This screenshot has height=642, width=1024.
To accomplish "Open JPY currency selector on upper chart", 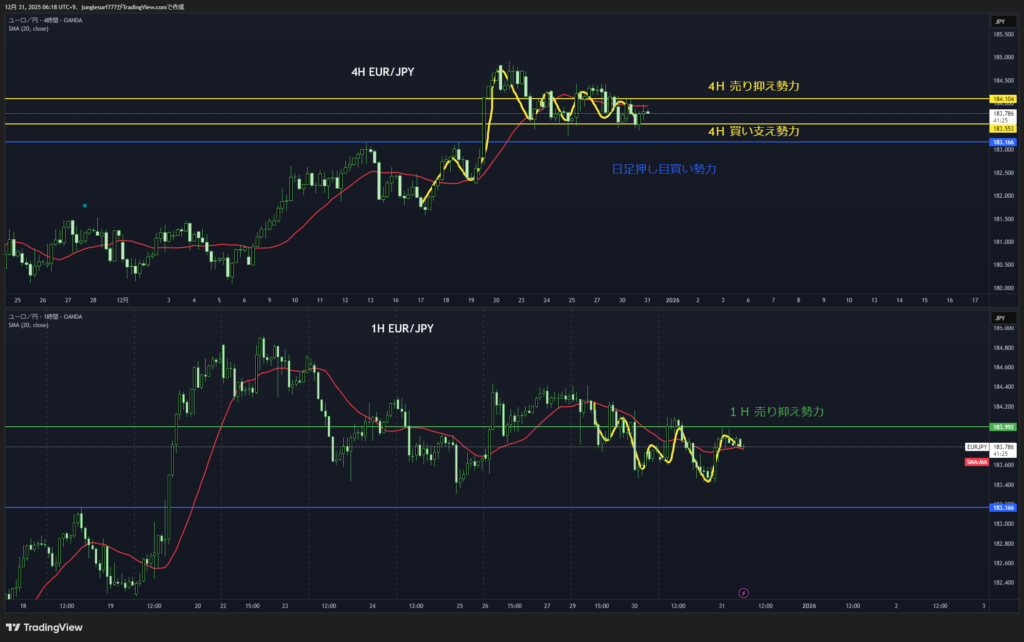I will (1000, 21).
